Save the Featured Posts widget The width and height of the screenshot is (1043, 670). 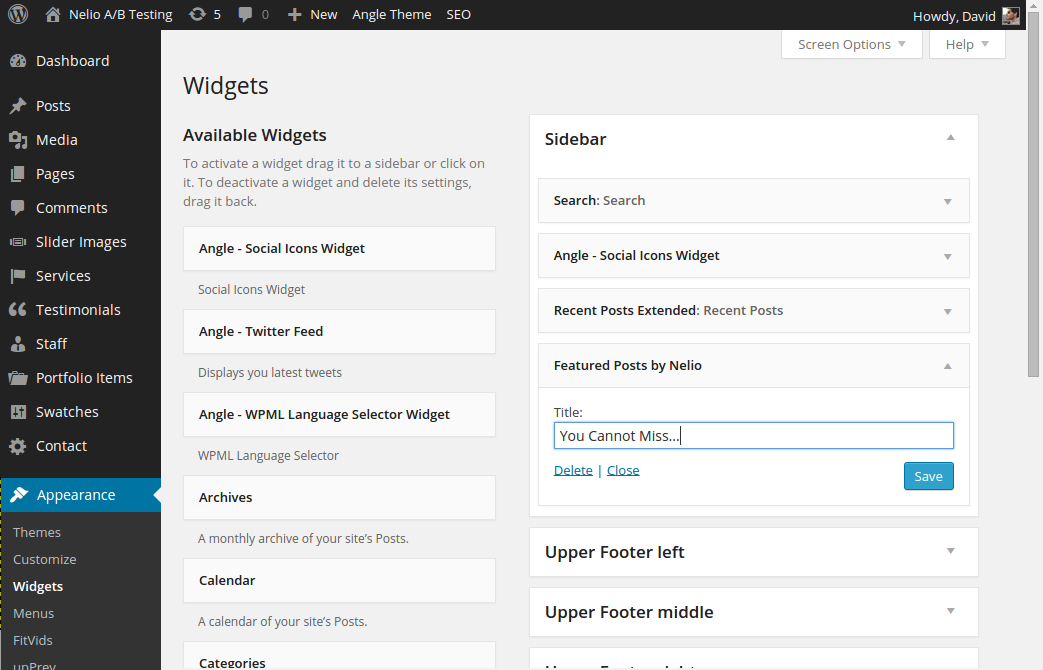928,476
